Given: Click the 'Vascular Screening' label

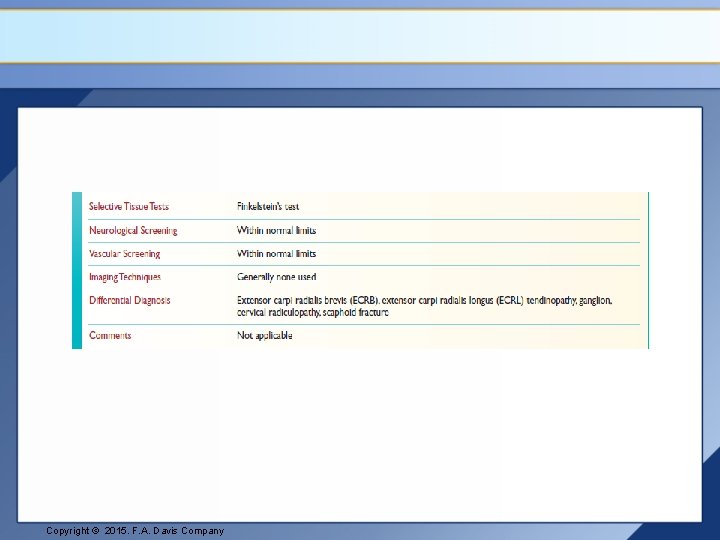Looking at the screenshot, I should (x=124, y=254).
